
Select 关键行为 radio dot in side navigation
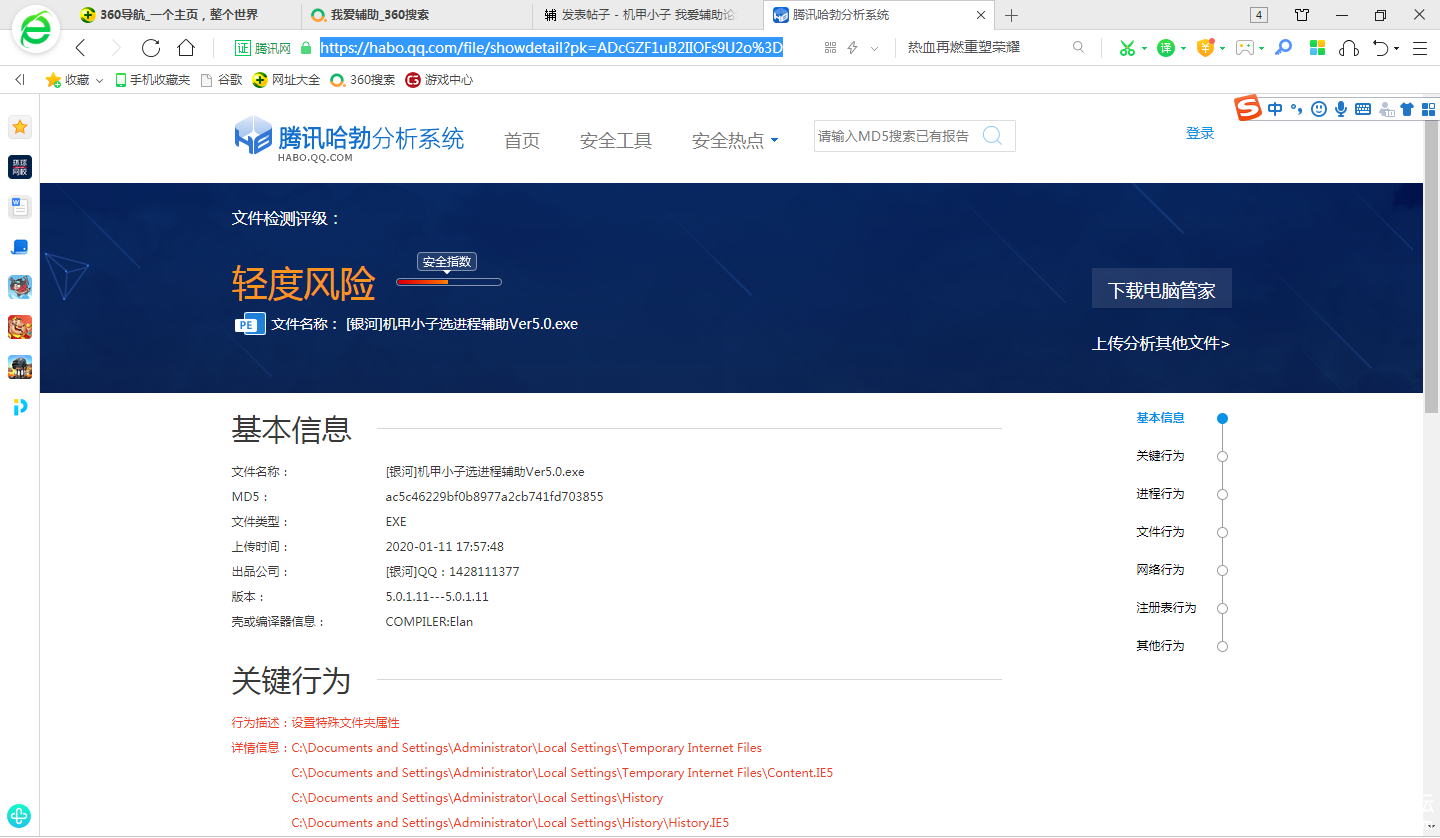coord(1222,456)
